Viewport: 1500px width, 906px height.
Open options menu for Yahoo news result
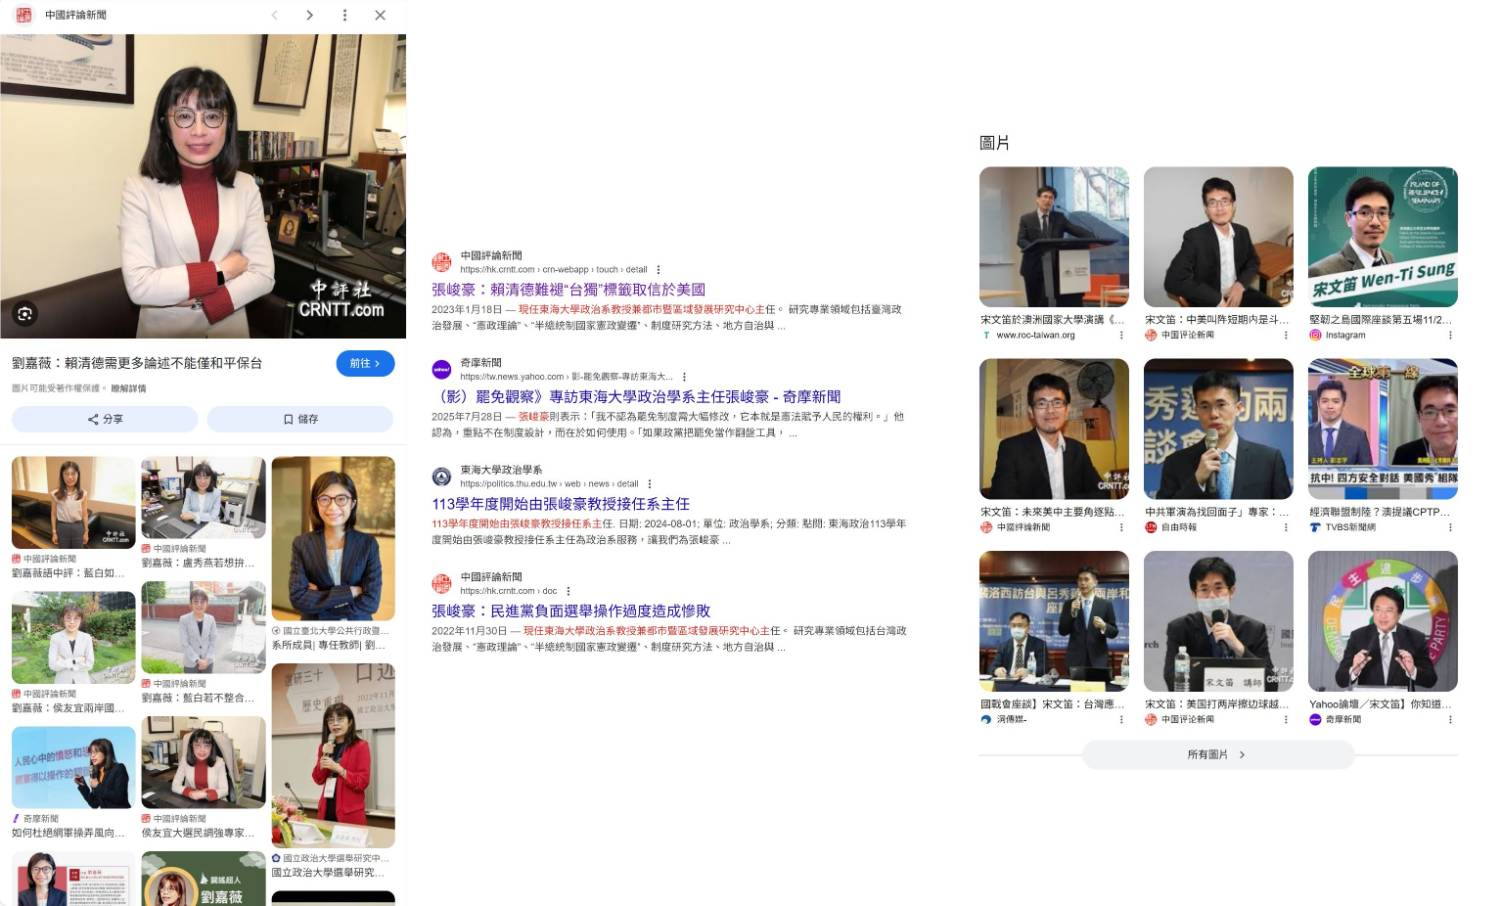(x=684, y=377)
